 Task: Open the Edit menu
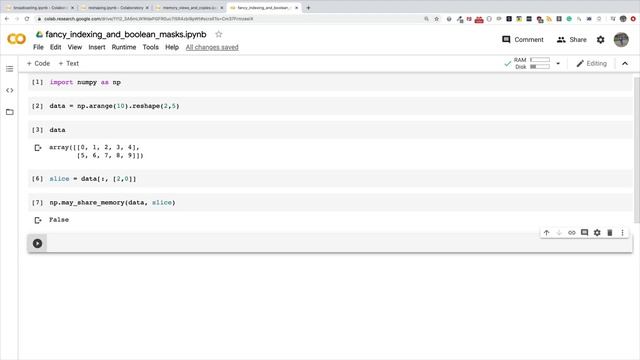[x=56, y=47]
